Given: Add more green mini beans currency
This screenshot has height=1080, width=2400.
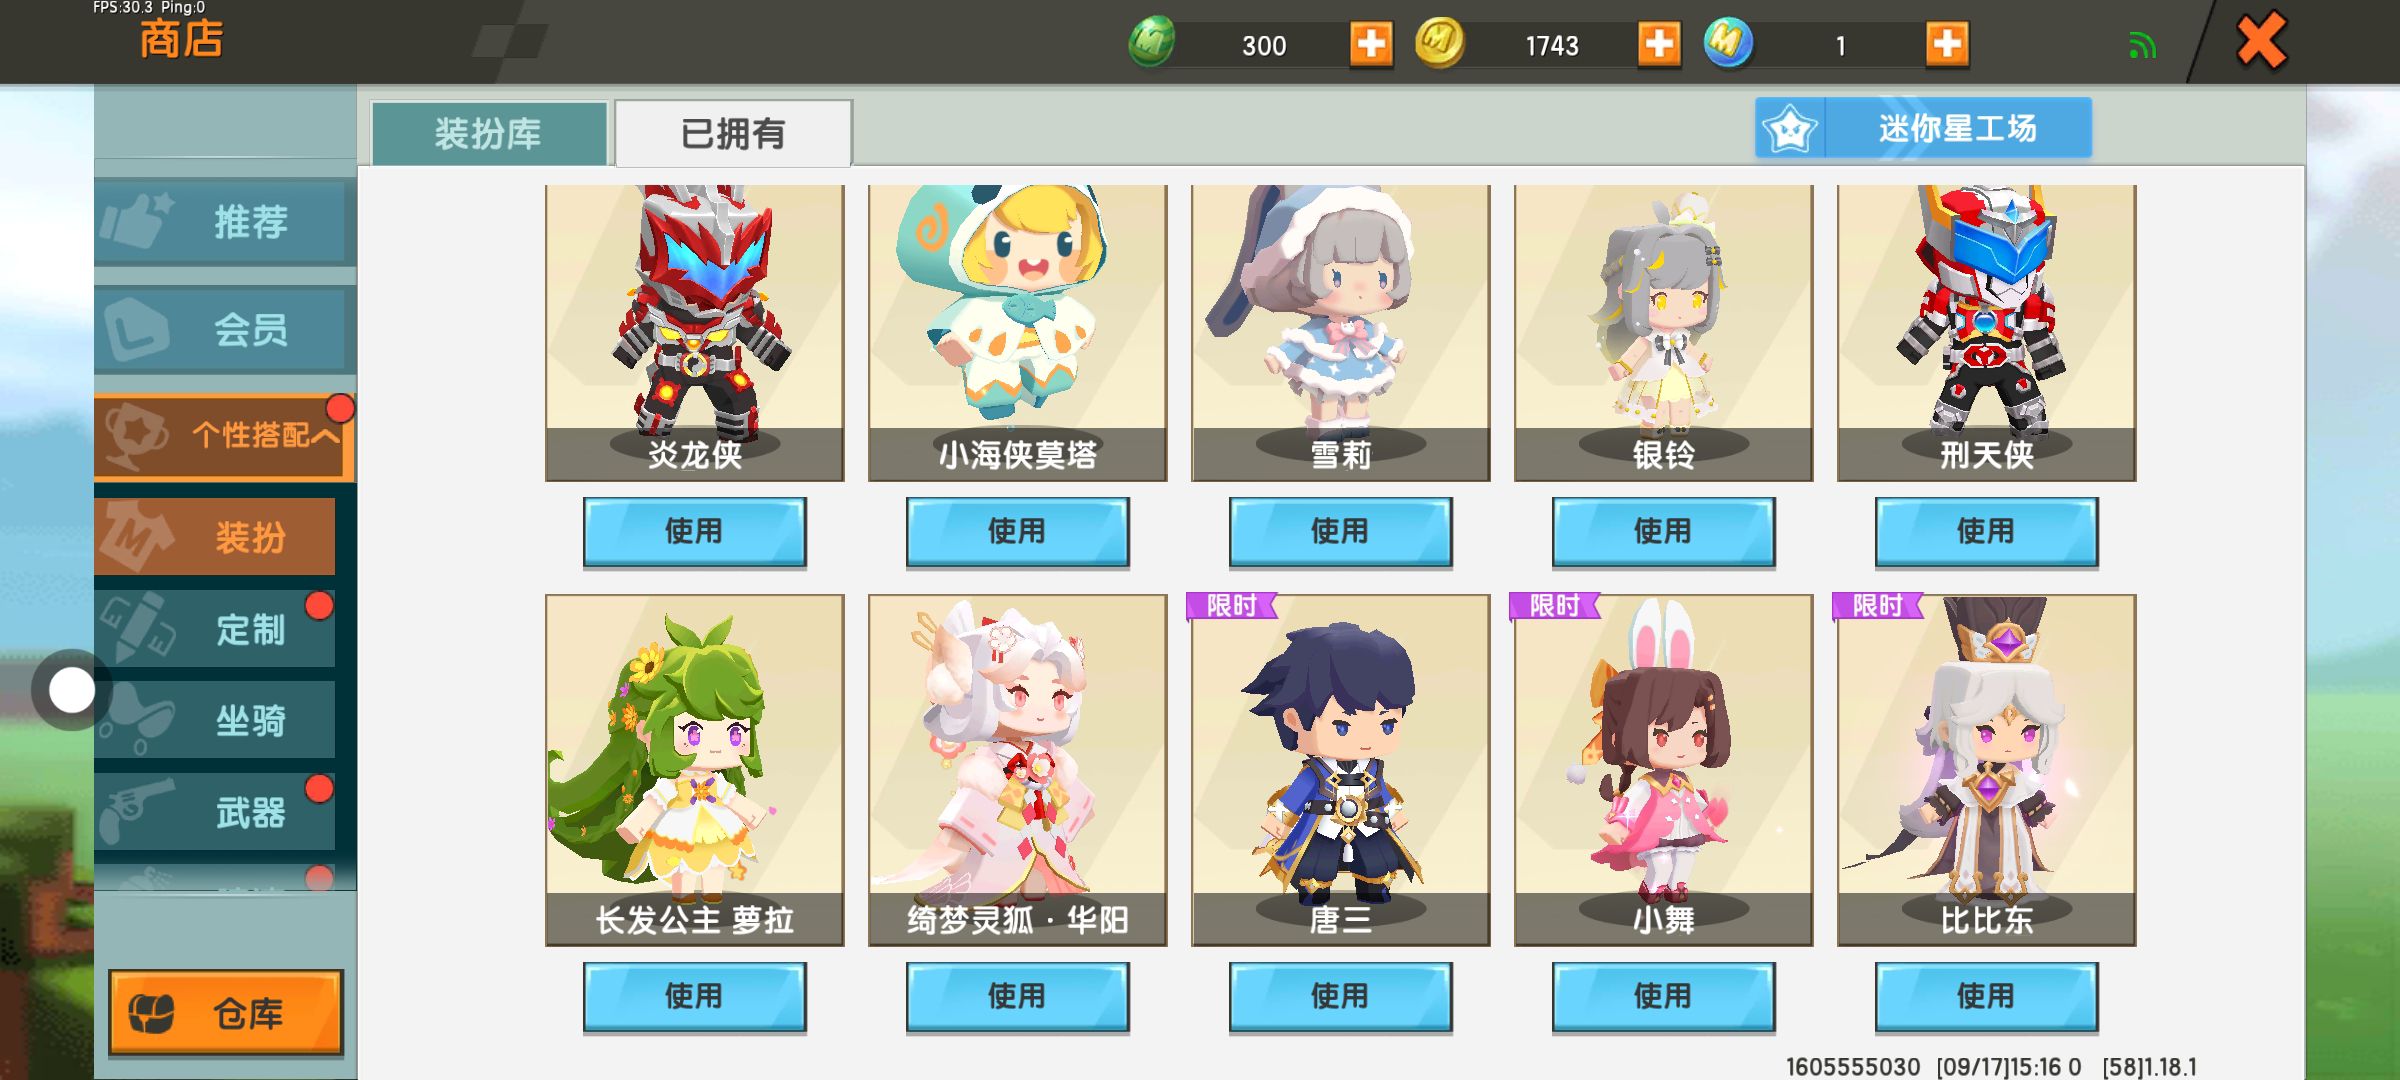Looking at the screenshot, I should tap(1371, 45).
